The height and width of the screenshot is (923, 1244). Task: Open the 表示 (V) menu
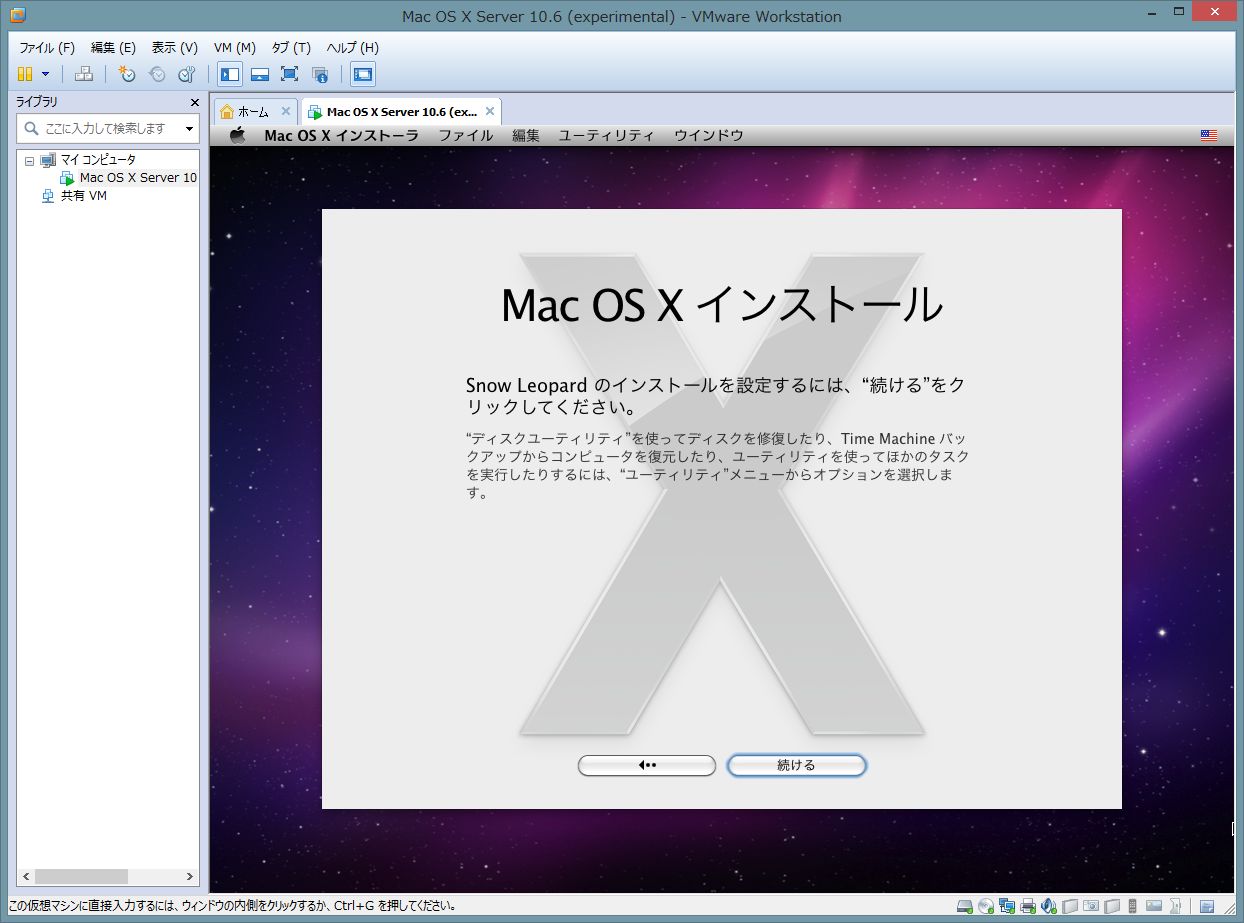click(x=175, y=47)
